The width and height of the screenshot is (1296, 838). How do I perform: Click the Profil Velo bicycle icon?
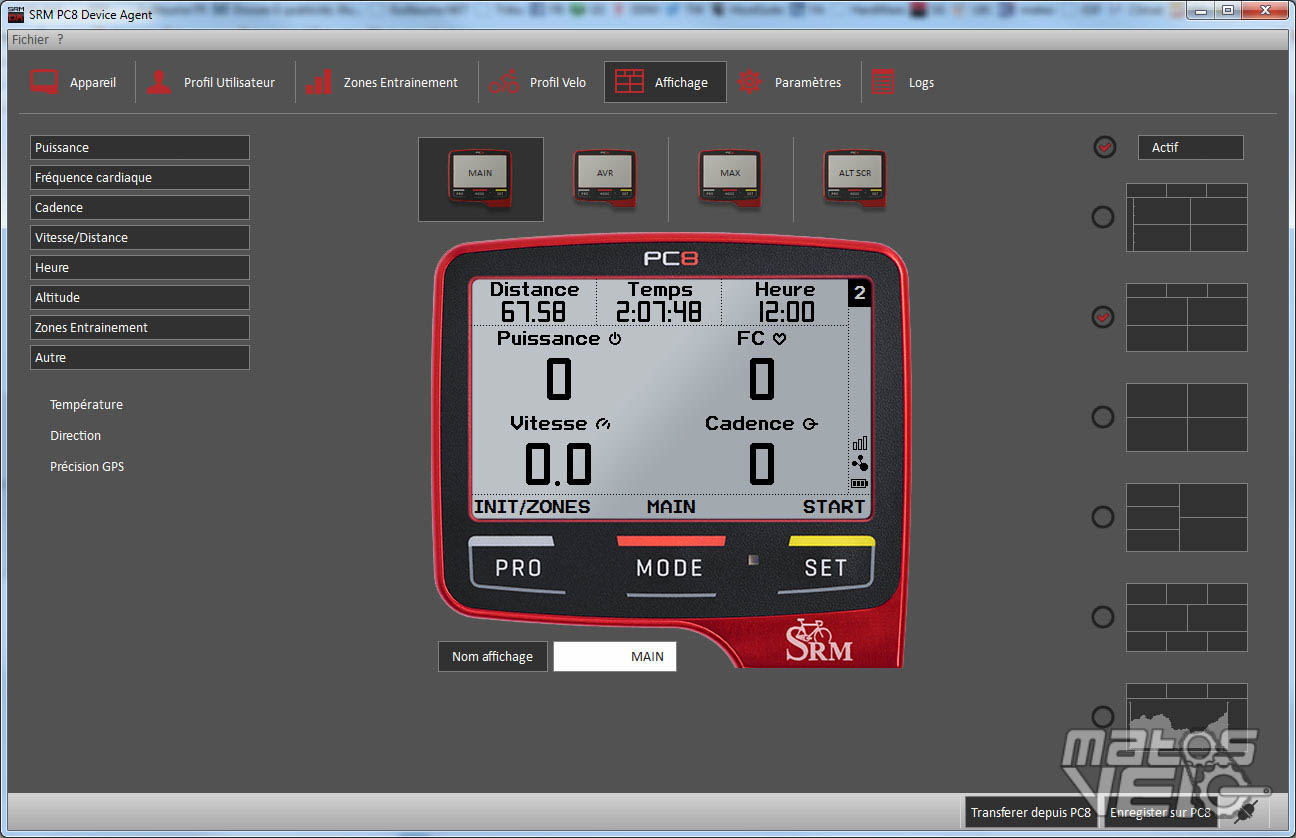point(505,82)
